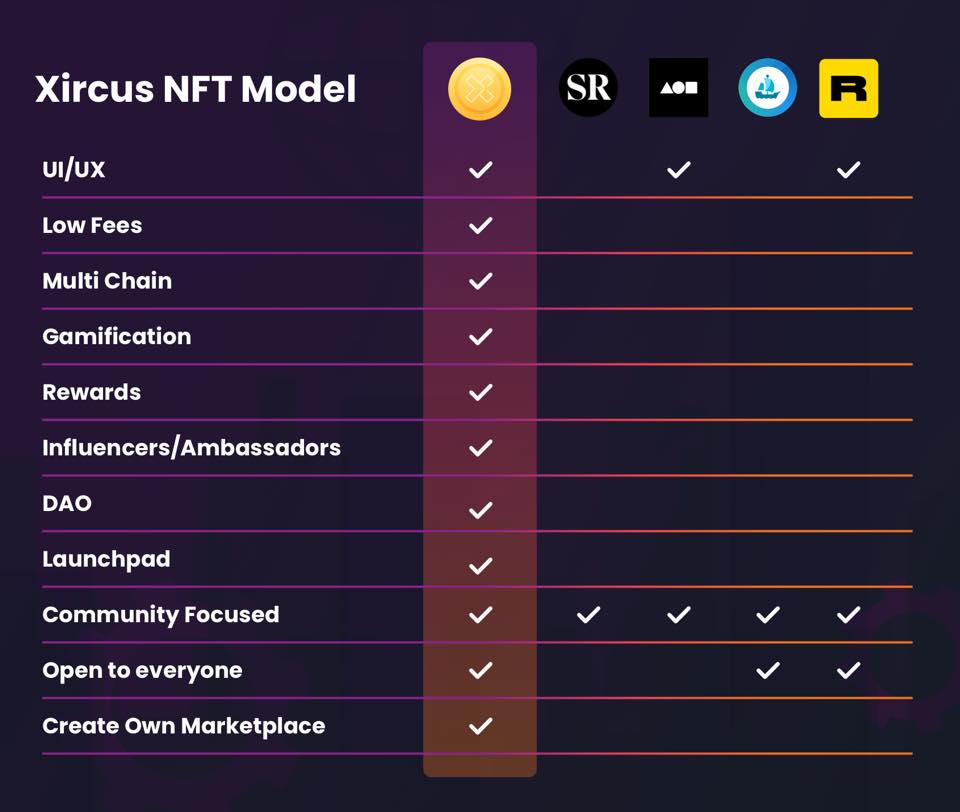Click Foundation's UI/UX checkmark
960x812 pixels.
[x=678, y=170]
